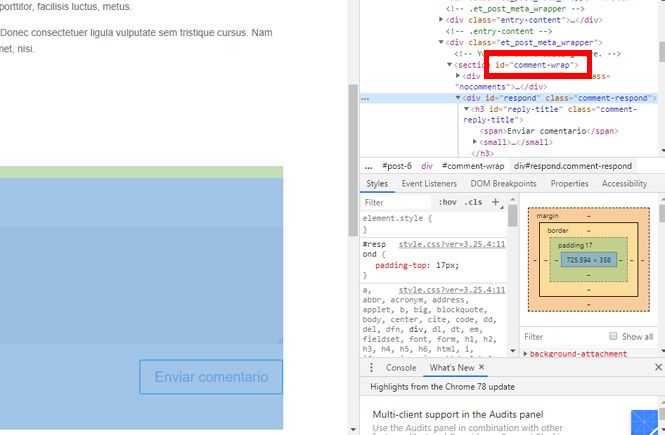The image size is (665, 435).
Task: Click the blue content box in box model
Action: click(x=589, y=260)
